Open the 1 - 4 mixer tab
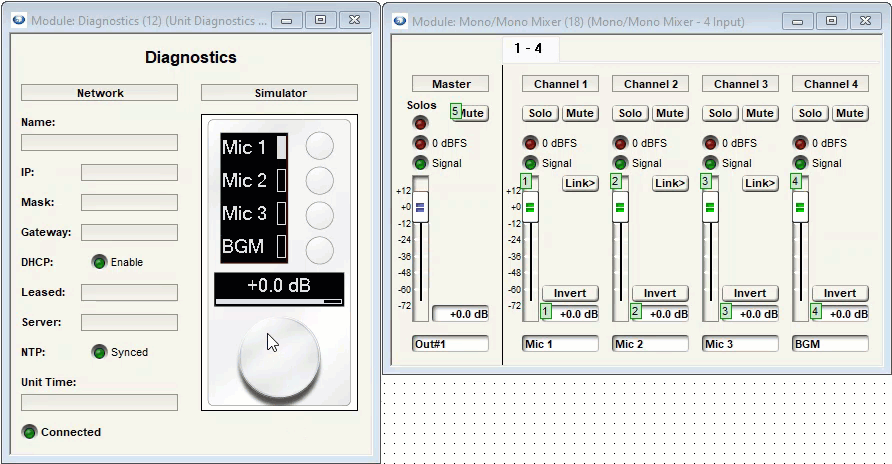Image resolution: width=892 pixels, height=464 pixels. [530, 48]
